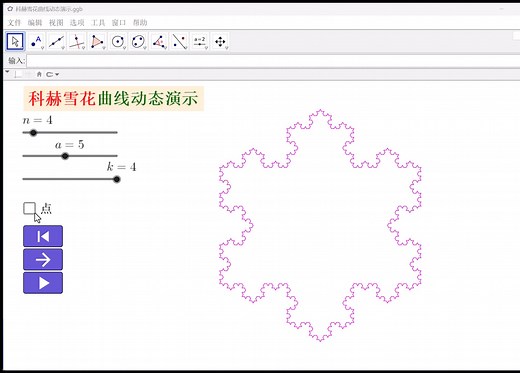Viewport: 520px width, 373px height.
Task: Select the Perpendicular Line tool
Action: [x=77, y=42]
